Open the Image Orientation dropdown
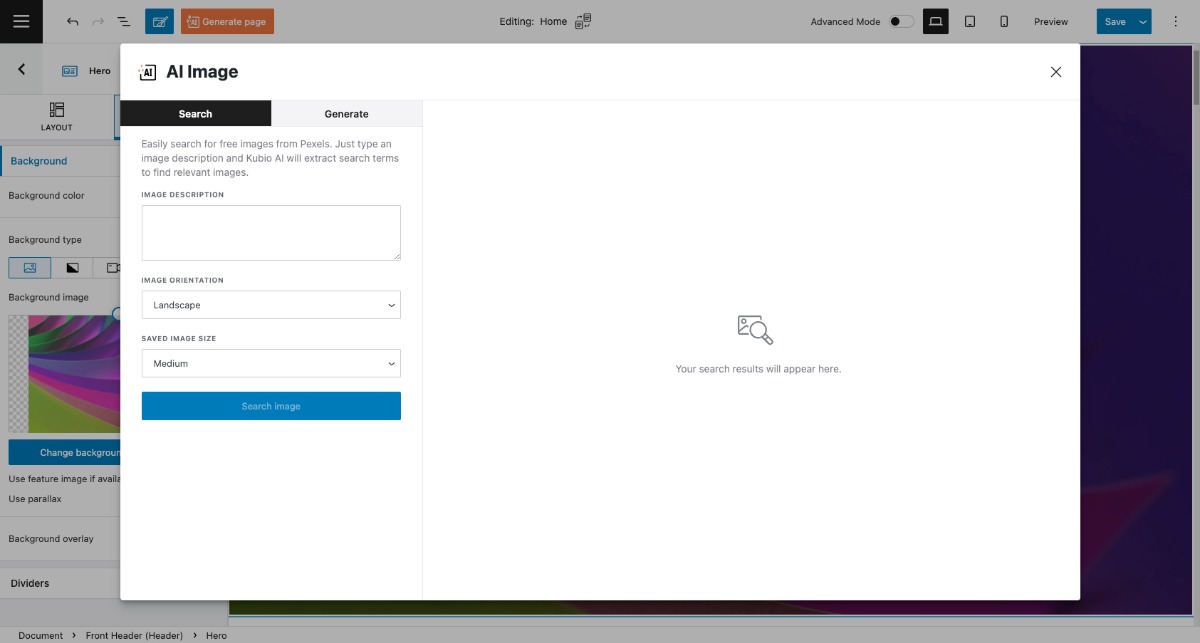The width and height of the screenshot is (1200, 643). (x=271, y=305)
